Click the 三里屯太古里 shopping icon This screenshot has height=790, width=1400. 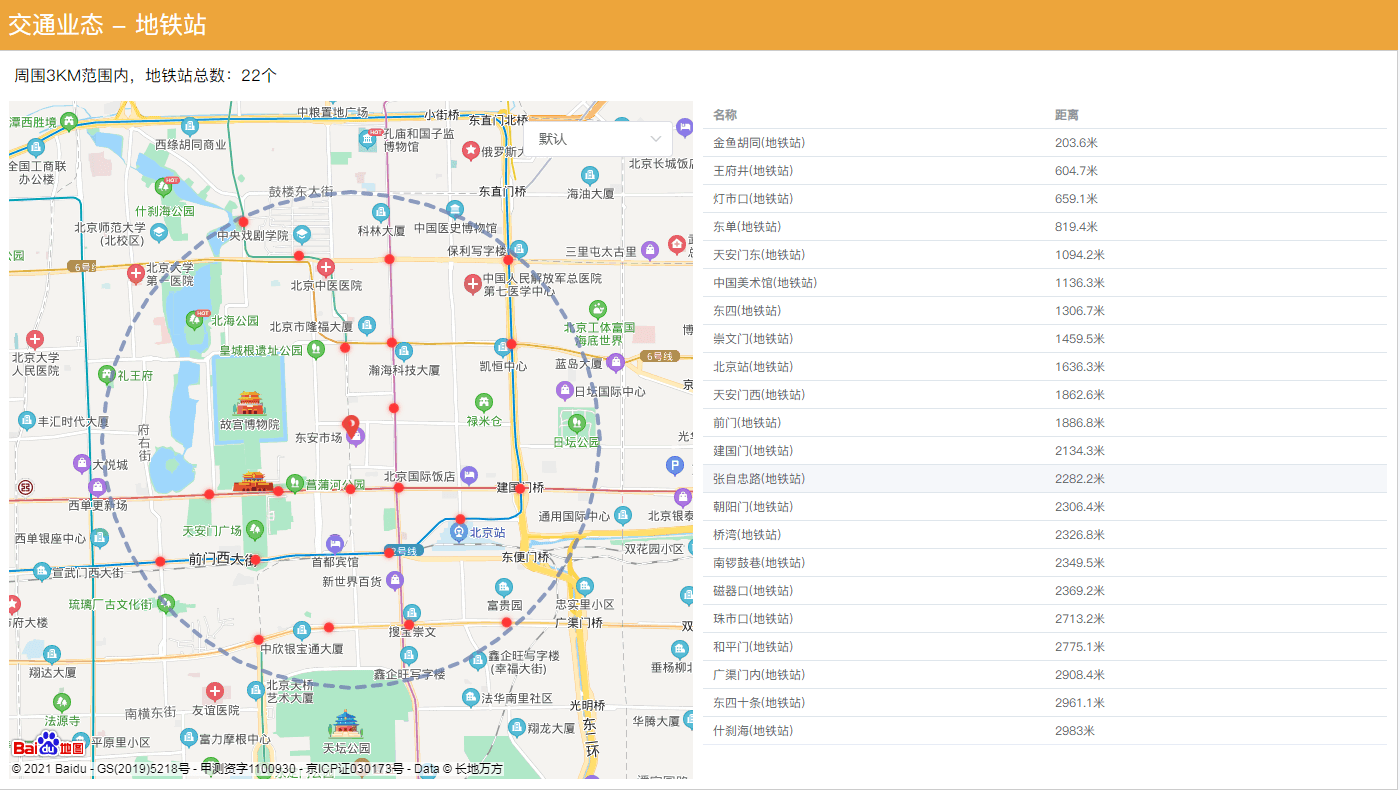pos(650,249)
